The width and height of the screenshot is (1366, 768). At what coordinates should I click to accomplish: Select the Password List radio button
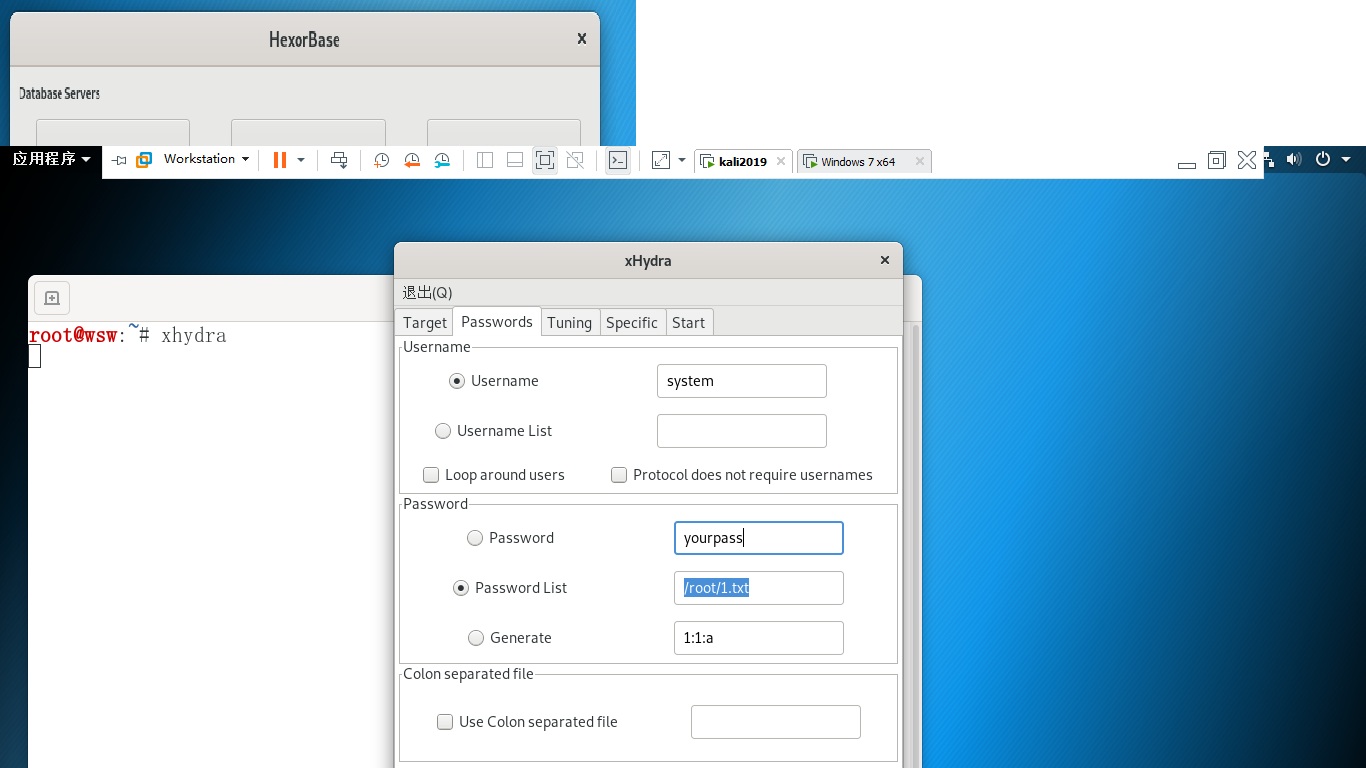[x=461, y=588]
